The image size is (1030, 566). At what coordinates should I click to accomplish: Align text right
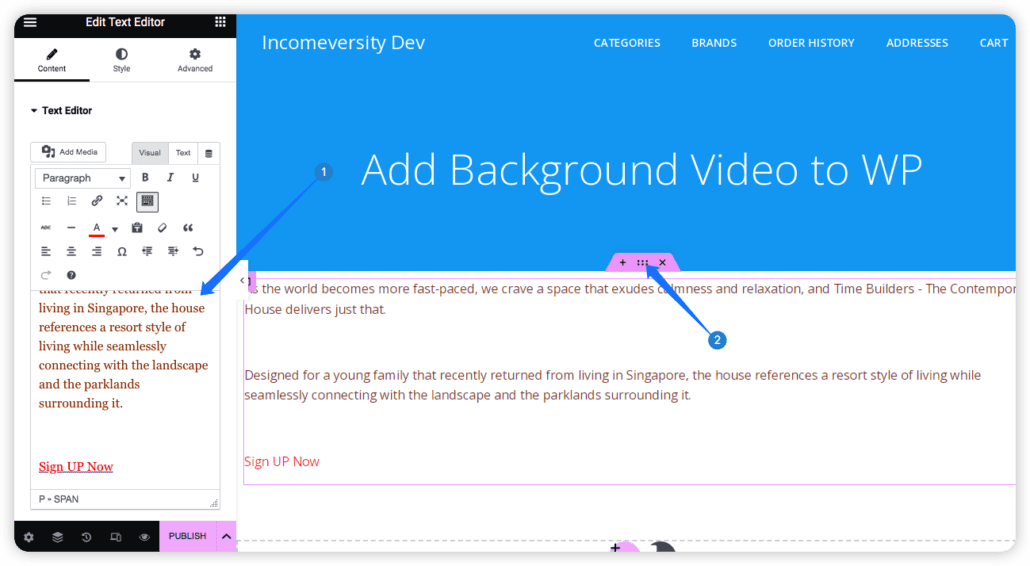click(97, 251)
